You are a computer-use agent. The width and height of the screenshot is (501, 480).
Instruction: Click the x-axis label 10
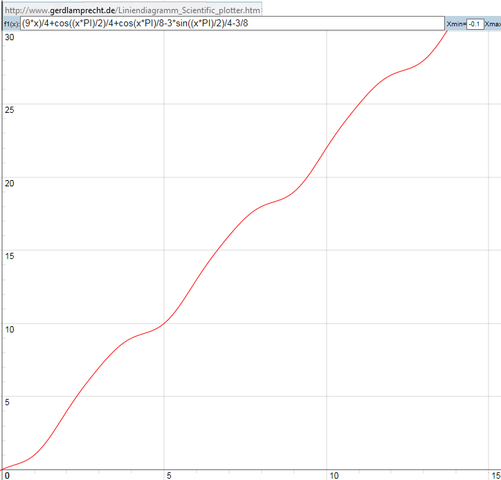(334, 475)
